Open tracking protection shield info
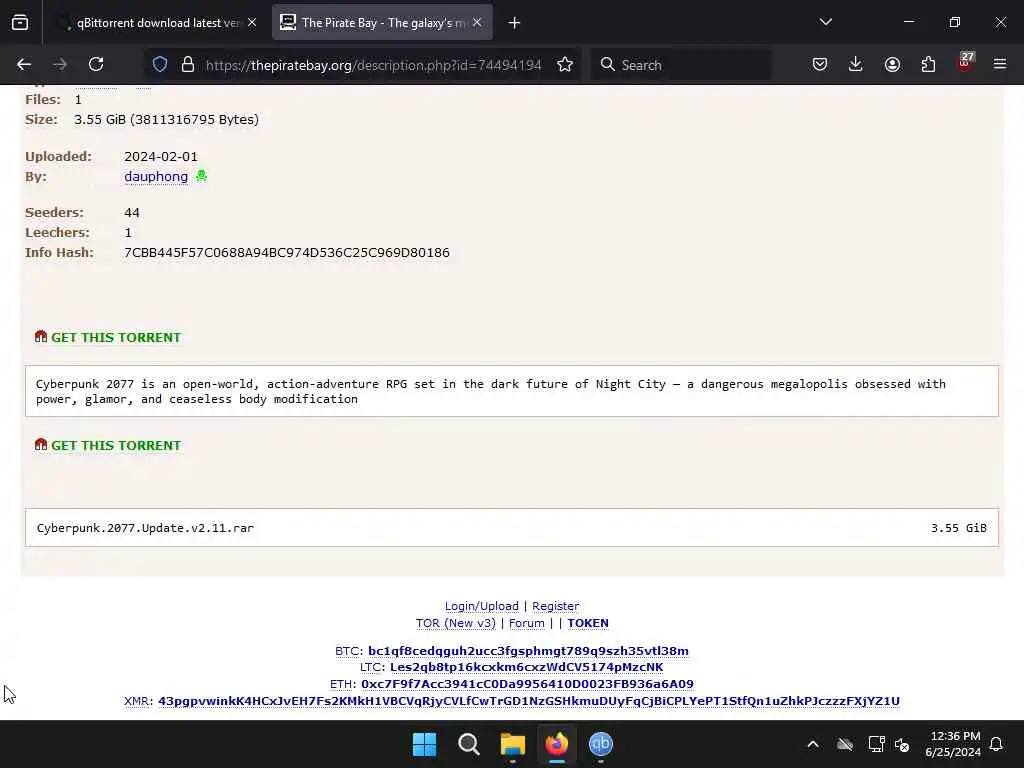The image size is (1024, 768). tap(160, 65)
